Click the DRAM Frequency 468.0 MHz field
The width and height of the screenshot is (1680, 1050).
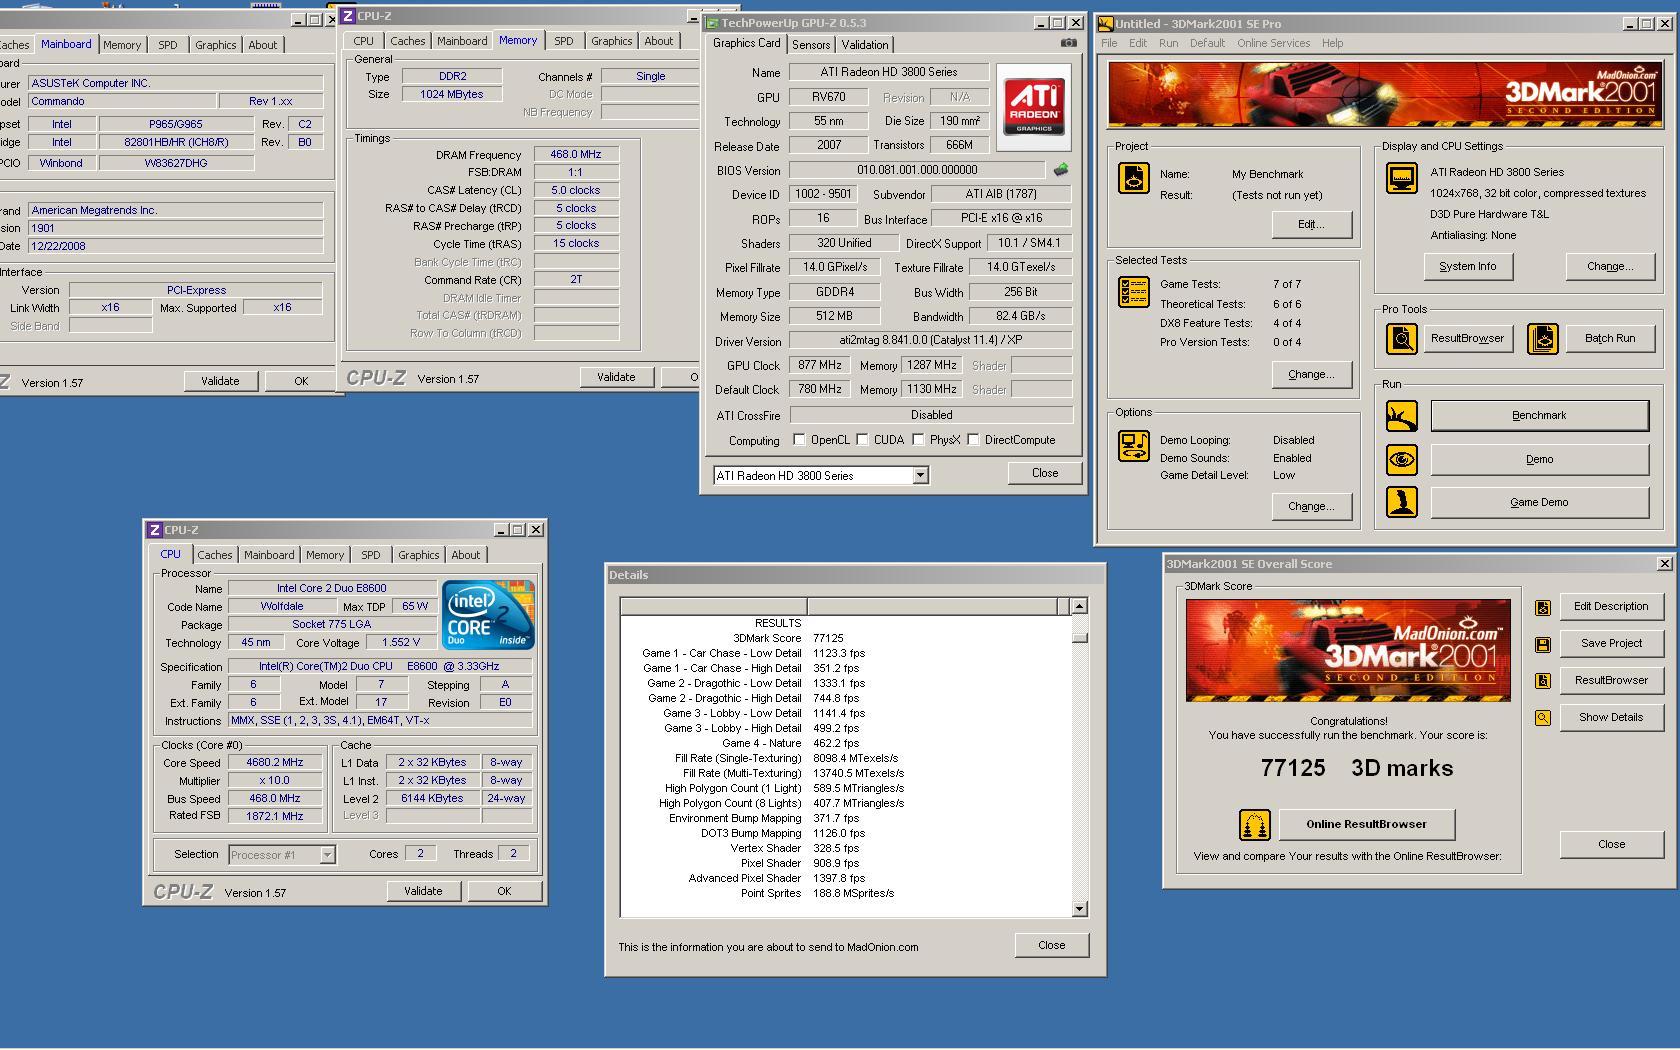click(576, 155)
